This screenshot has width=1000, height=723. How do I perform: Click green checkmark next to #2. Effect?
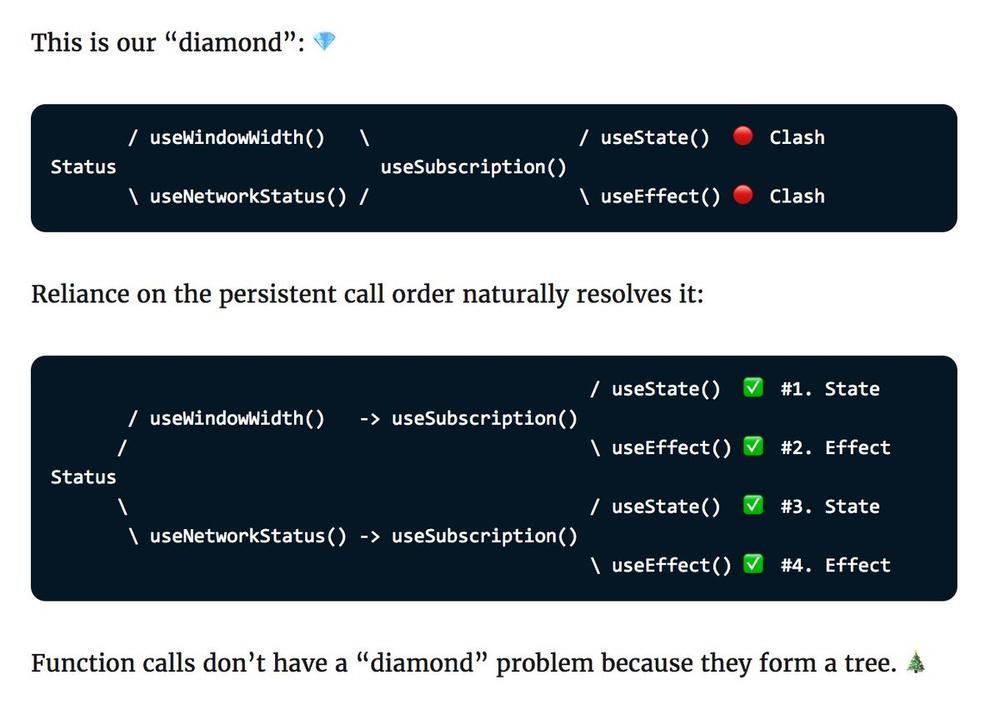pyautogui.click(x=753, y=446)
